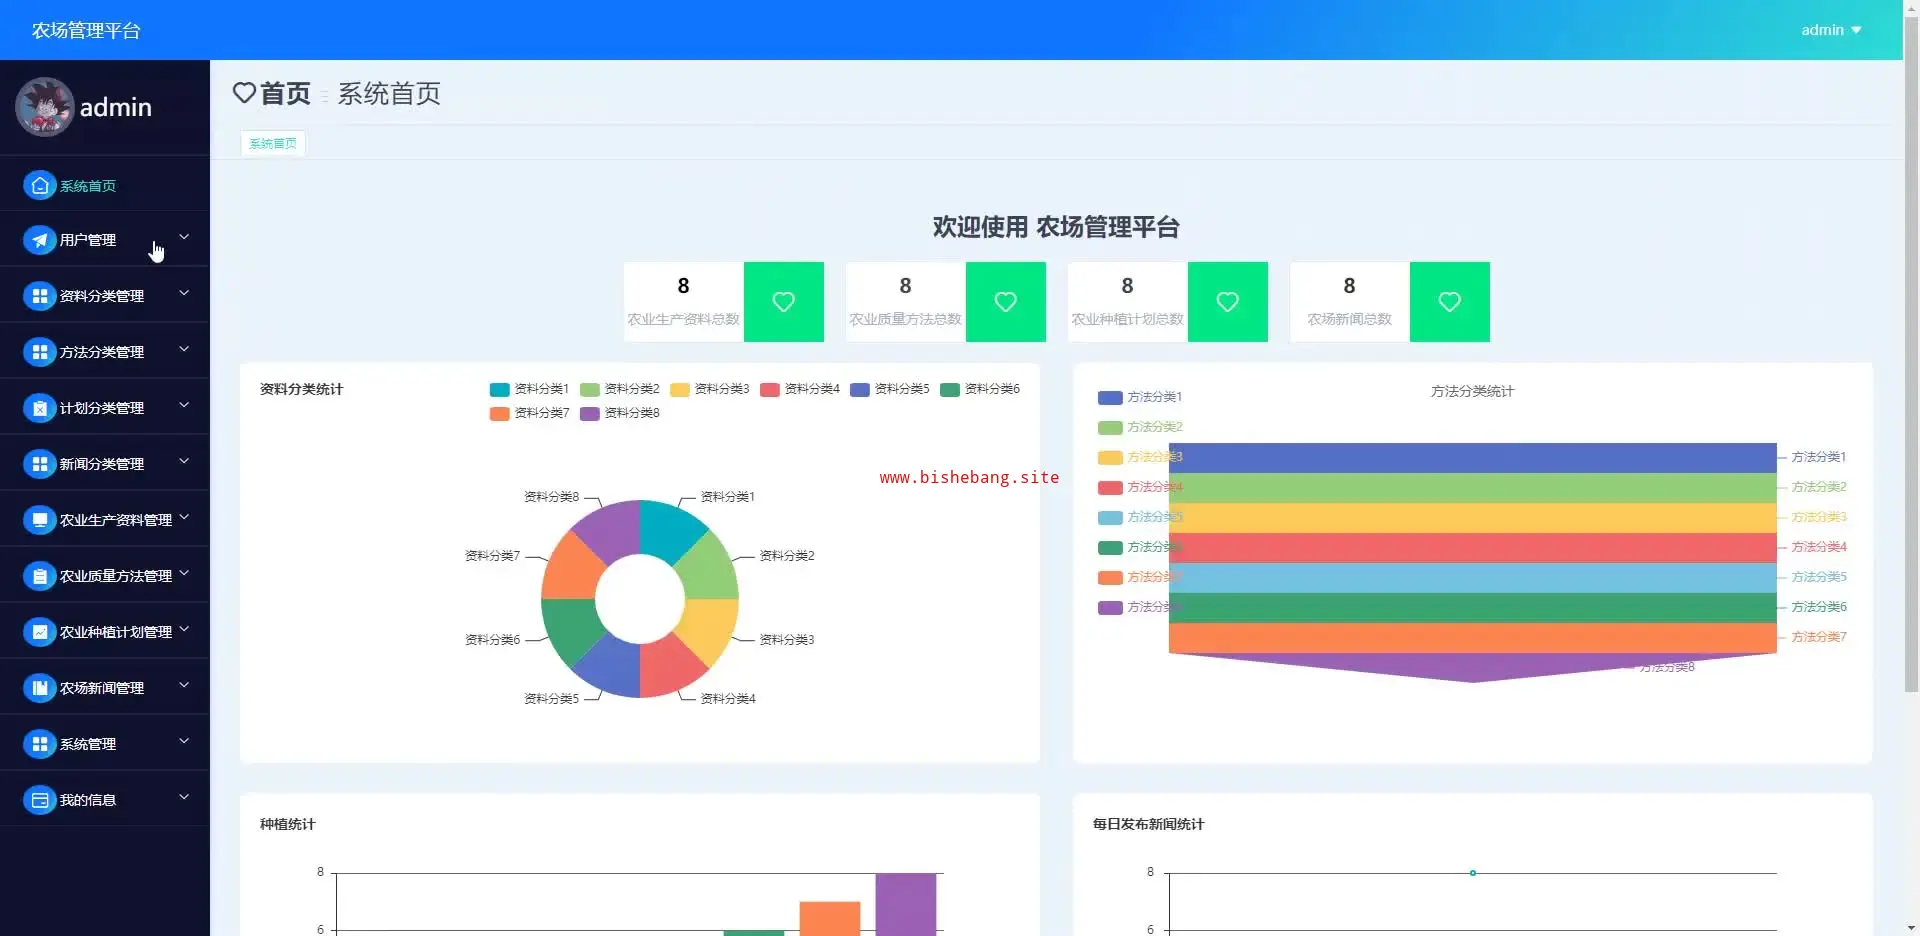Open the 我的信息 sidebar menu

[88, 800]
